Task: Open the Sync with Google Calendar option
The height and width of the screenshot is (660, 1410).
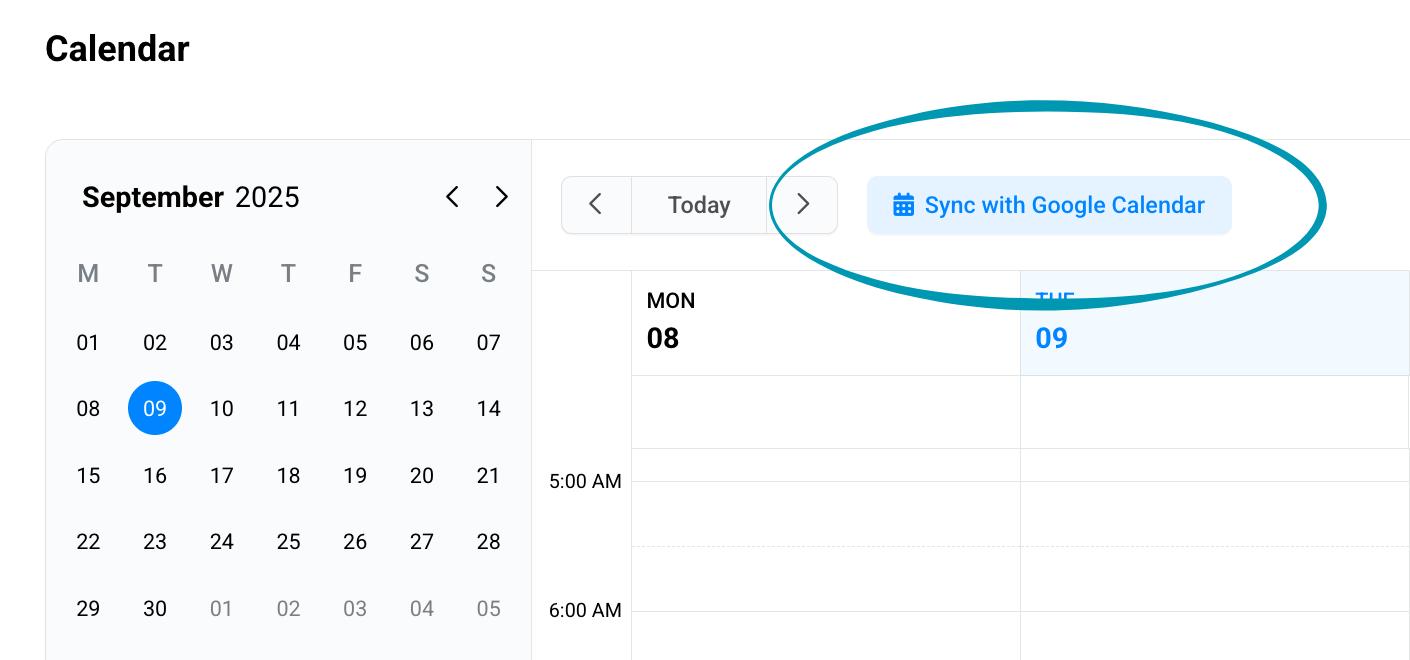Action: tap(1049, 204)
